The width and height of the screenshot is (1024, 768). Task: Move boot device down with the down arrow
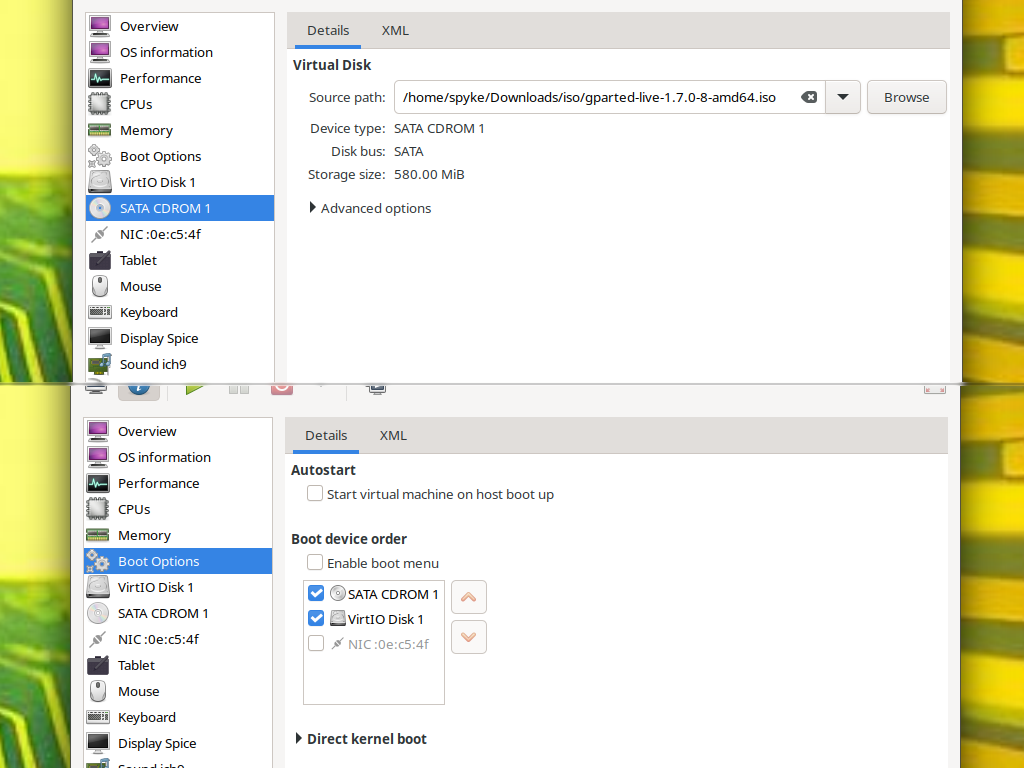click(469, 637)
